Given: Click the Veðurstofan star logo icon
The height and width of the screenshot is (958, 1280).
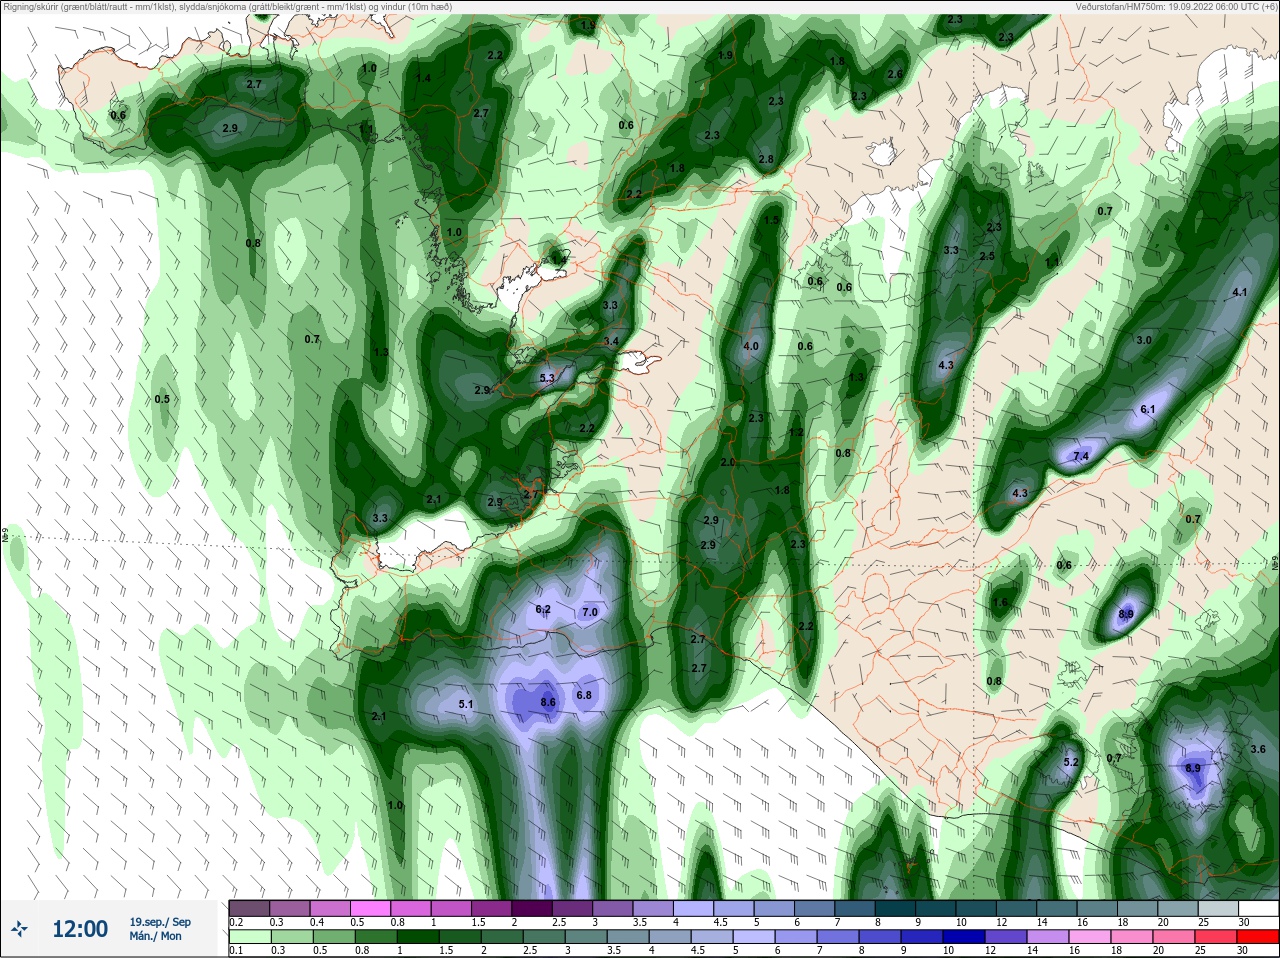Looking at the screenshot, I should coord(20,929).
